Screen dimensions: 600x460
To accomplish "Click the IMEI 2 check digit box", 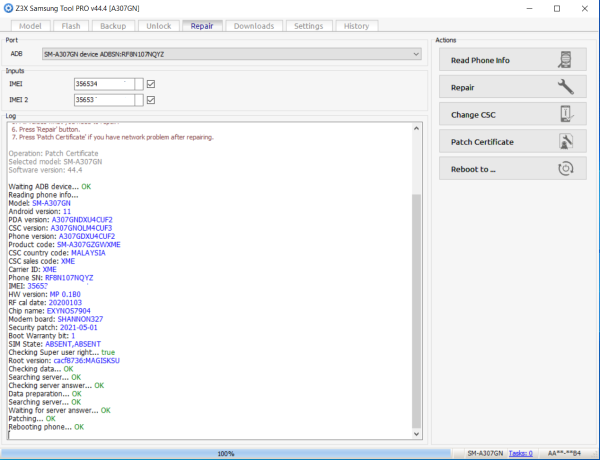I will click(139, 100).
